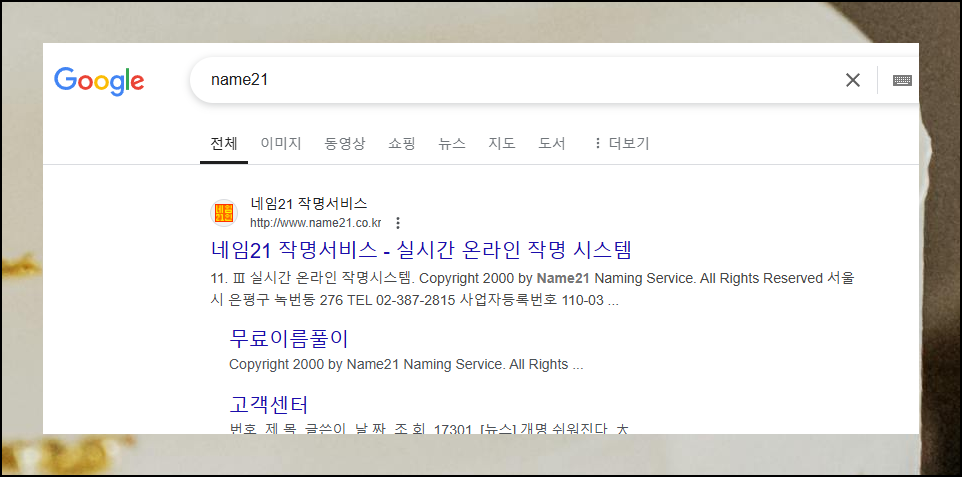Screen dimensions: 962x477
Task: Switch to the 동영상 tab
Action: (x=345, y=144)
